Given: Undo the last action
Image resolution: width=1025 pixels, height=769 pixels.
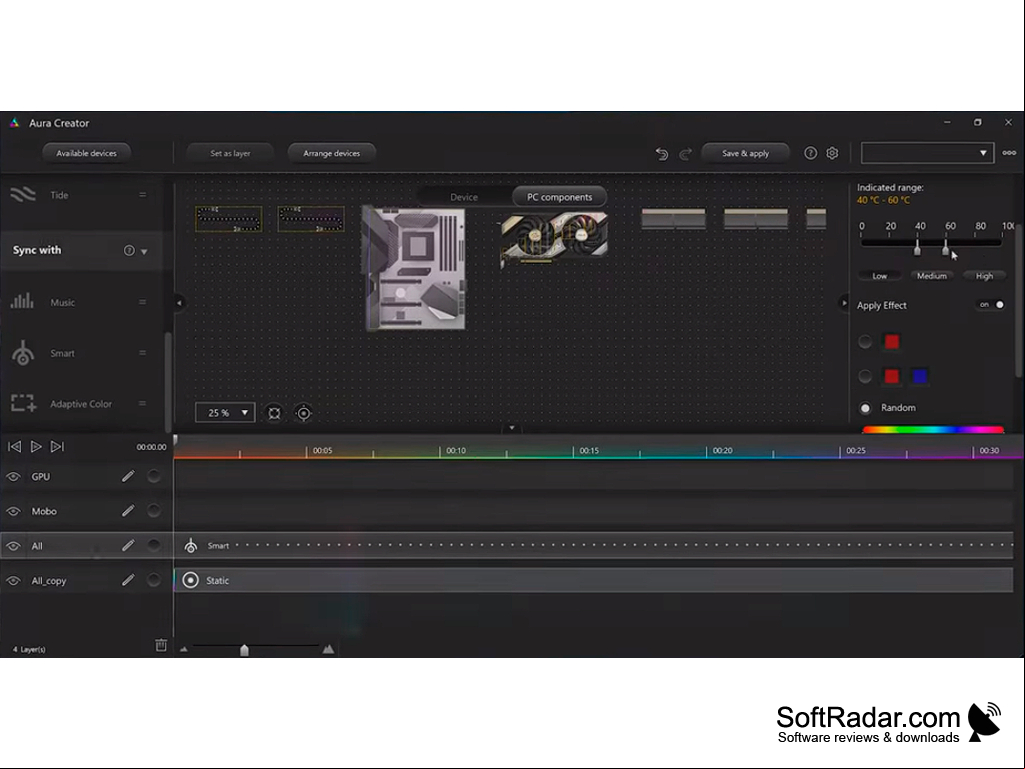Looking at the screenshot, I should [662, 154].
